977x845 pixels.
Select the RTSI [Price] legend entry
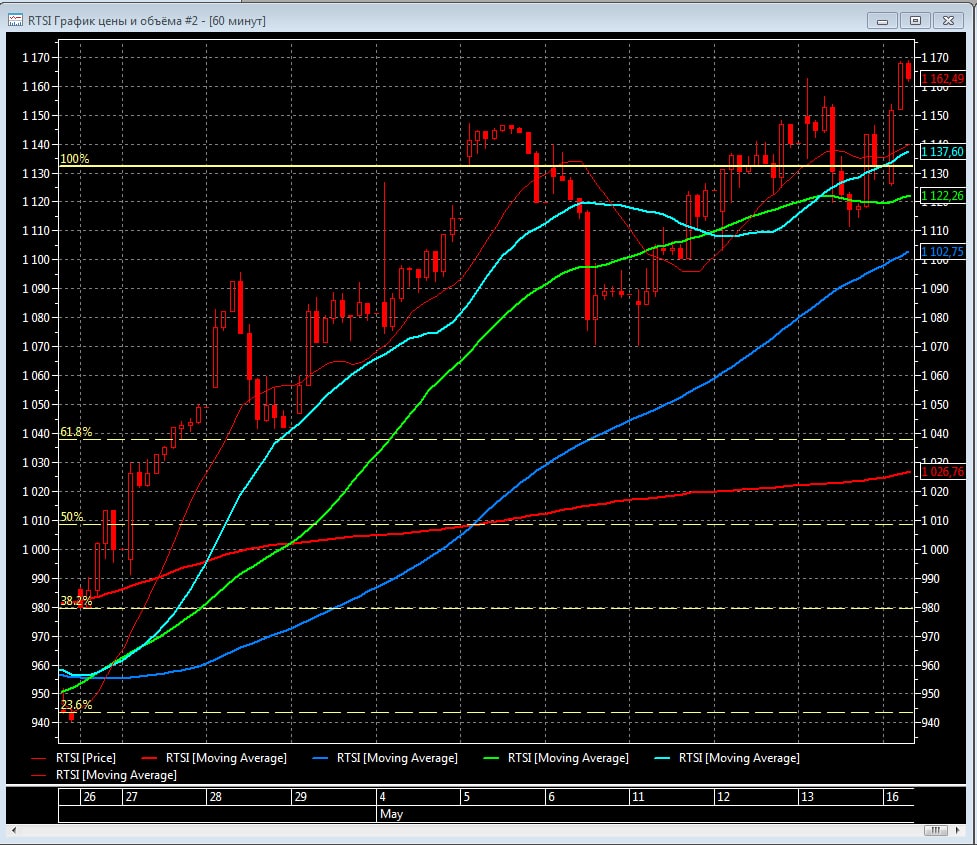(x=86, y=758)
